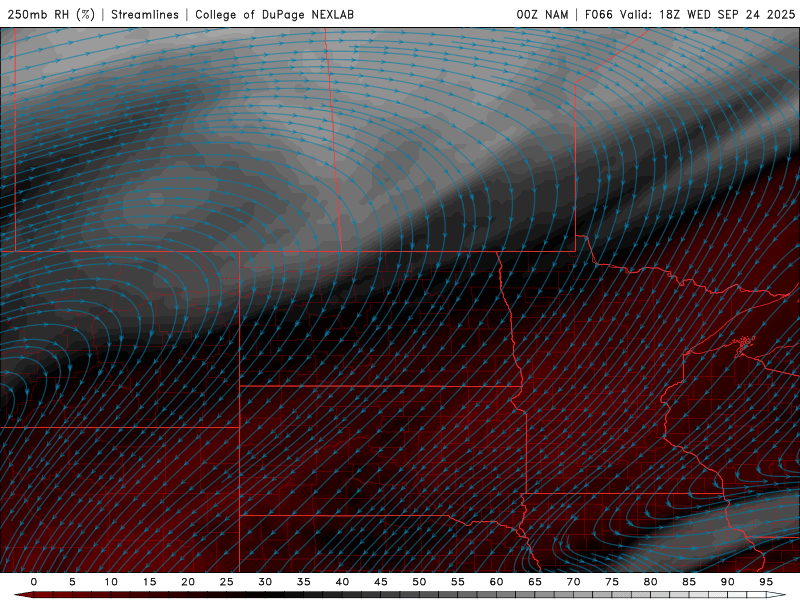This screenshot has height=600, width=800.
Task: Select the "Streamlines" header text
Action: click(145, 14)
